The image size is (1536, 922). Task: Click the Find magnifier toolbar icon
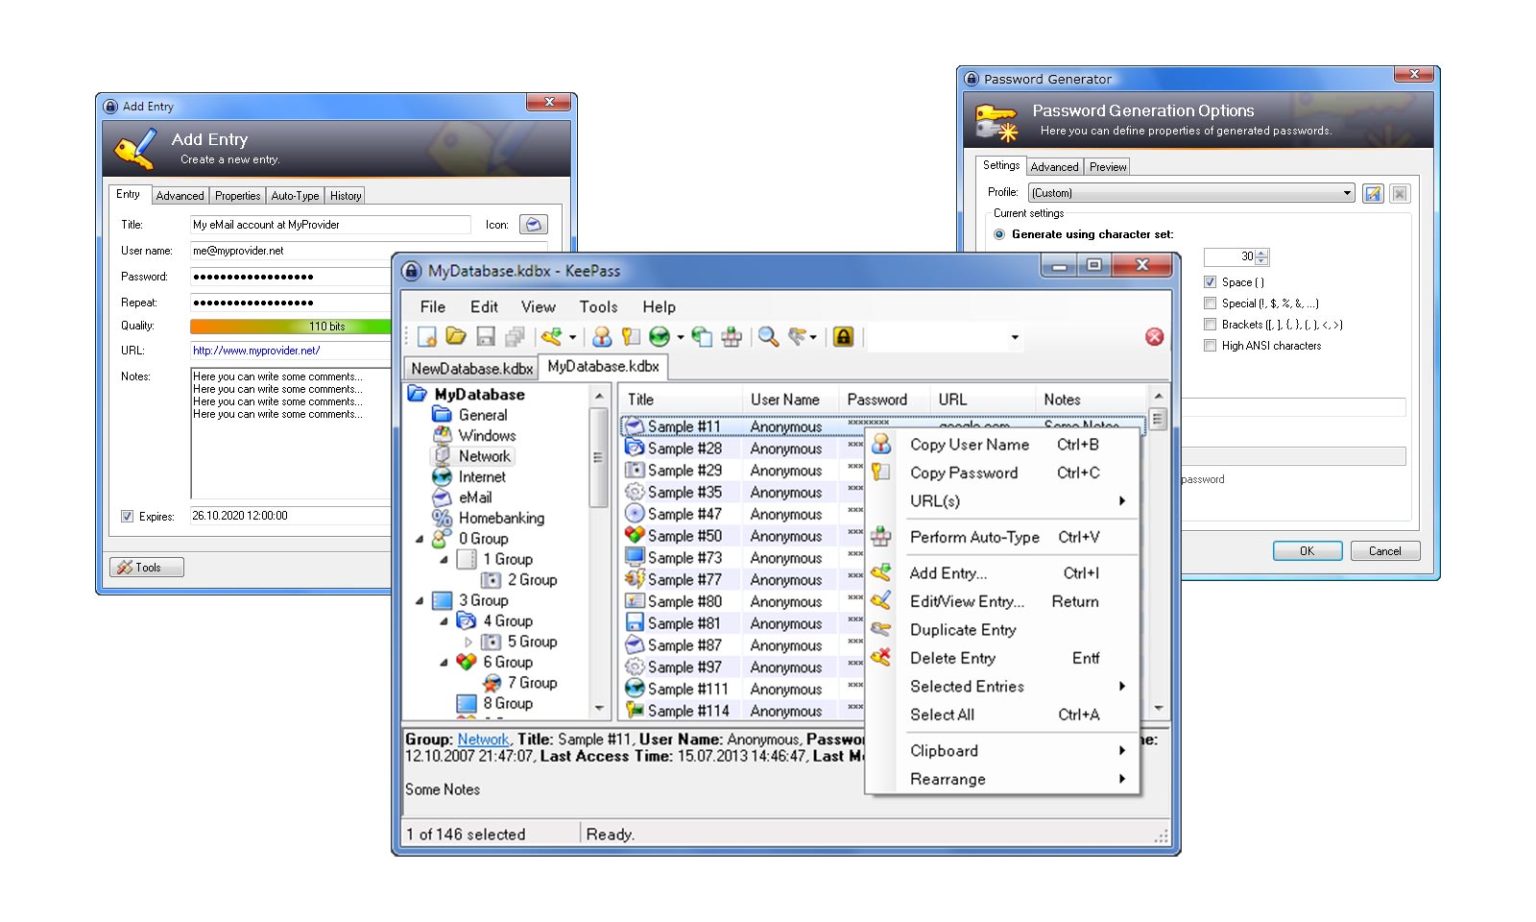tap(768, 337)
